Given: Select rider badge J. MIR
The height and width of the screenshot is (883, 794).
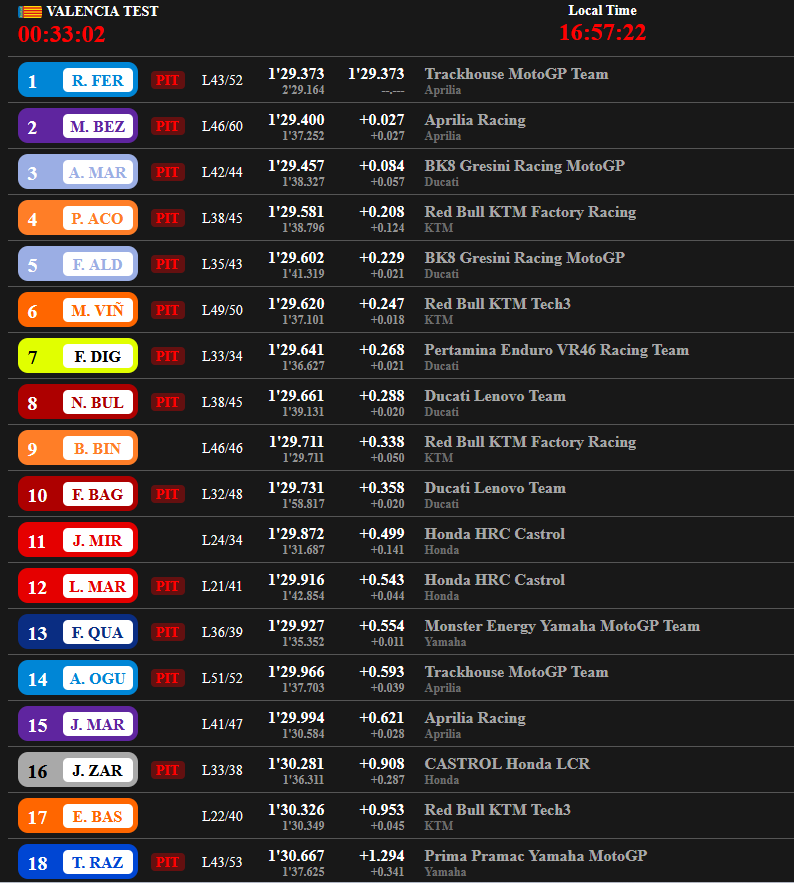Looking at the screenshot, I should pyautogui.click(x=78, y=540).
